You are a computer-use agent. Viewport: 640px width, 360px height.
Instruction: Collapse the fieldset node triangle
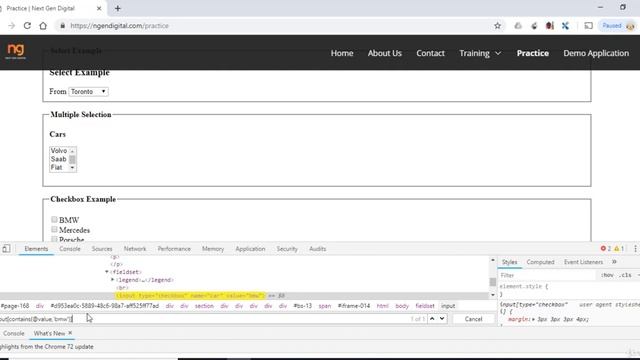click(x=107, y=272)
